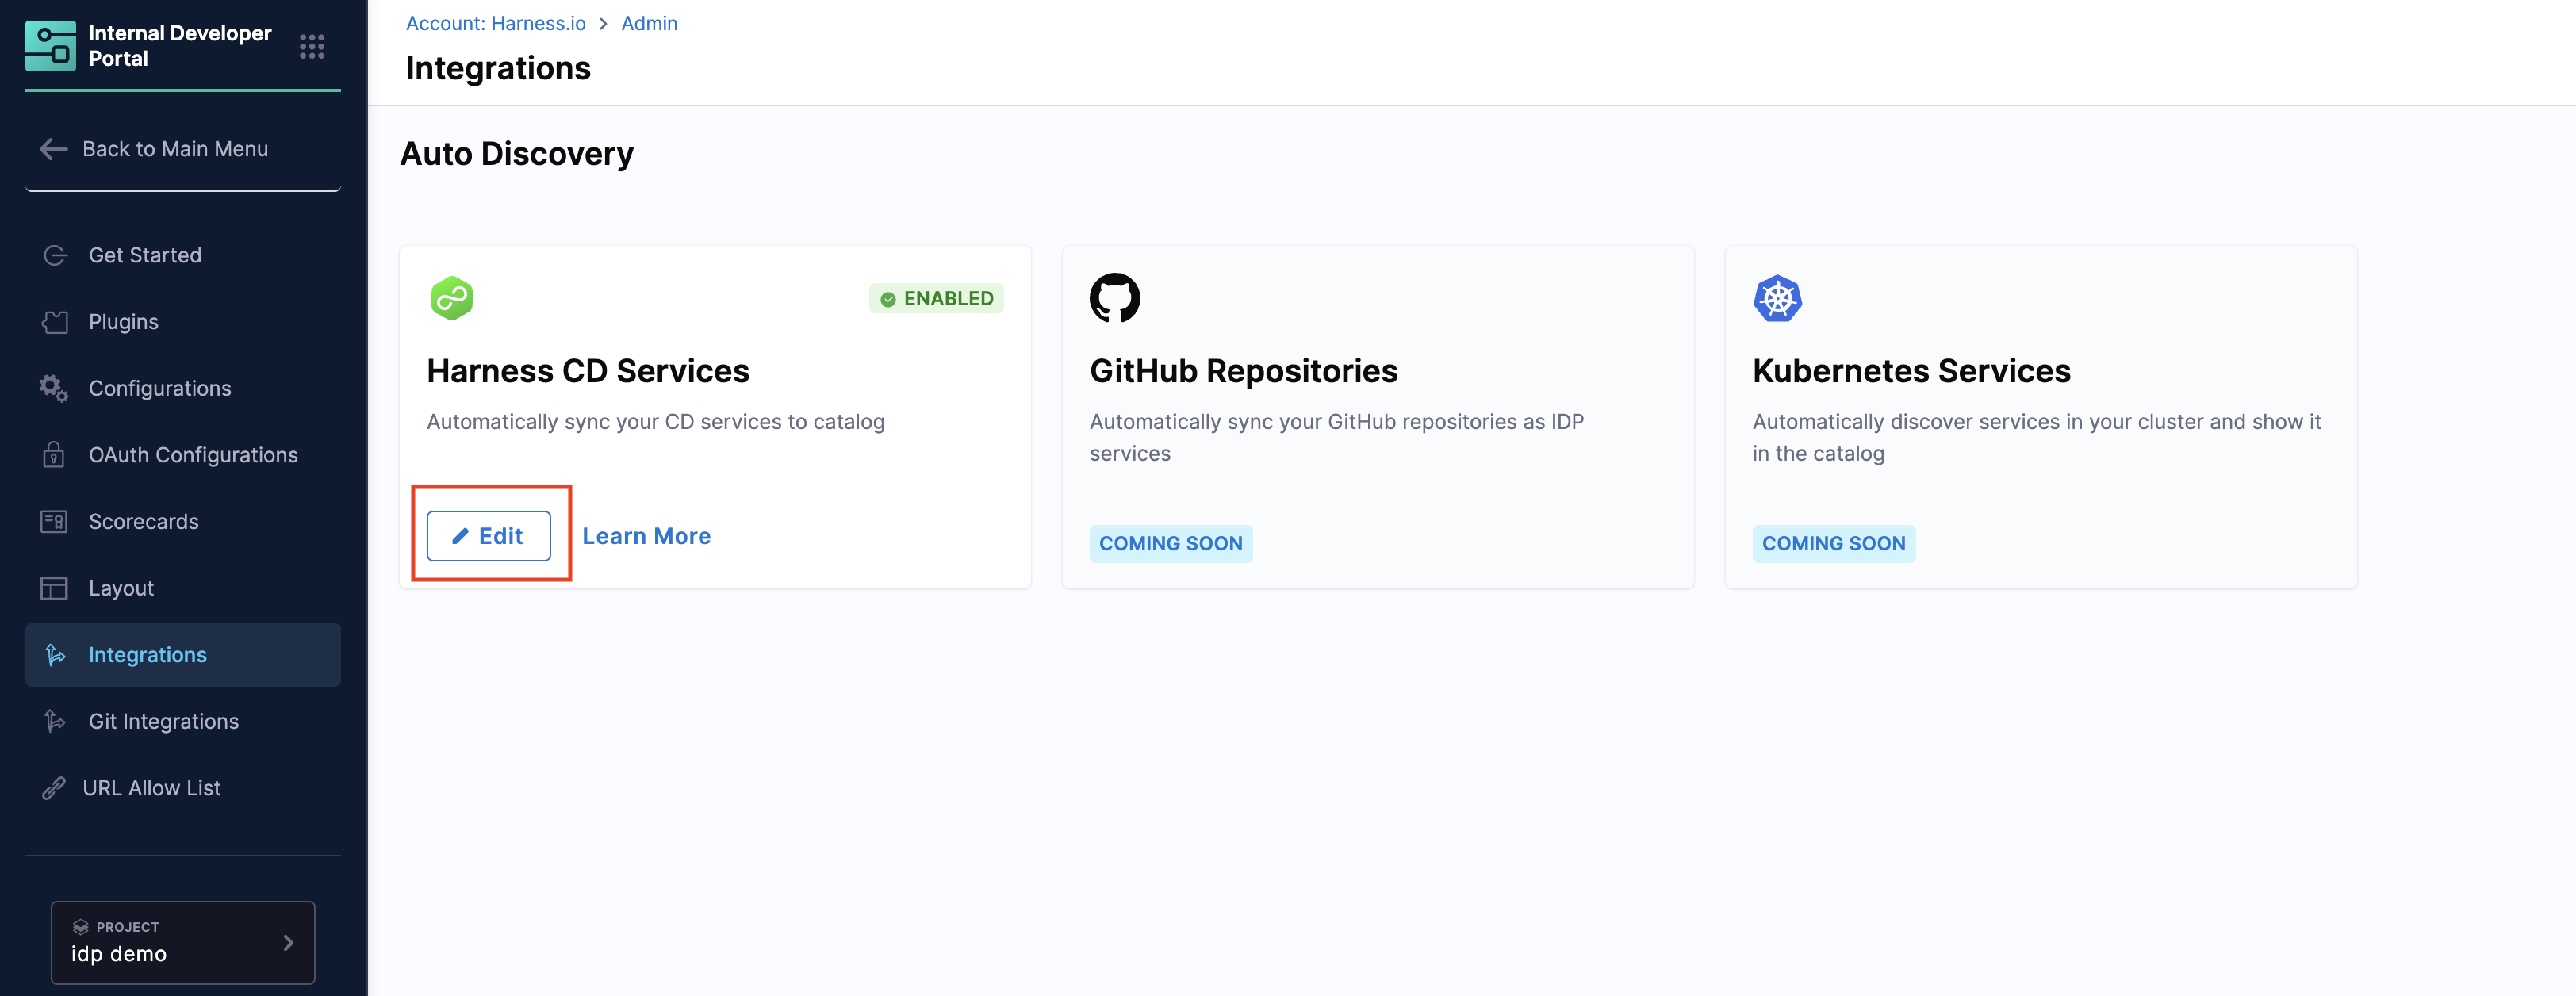
Task: Expand the idp demo project selector
Action: (x=183, y=942)
